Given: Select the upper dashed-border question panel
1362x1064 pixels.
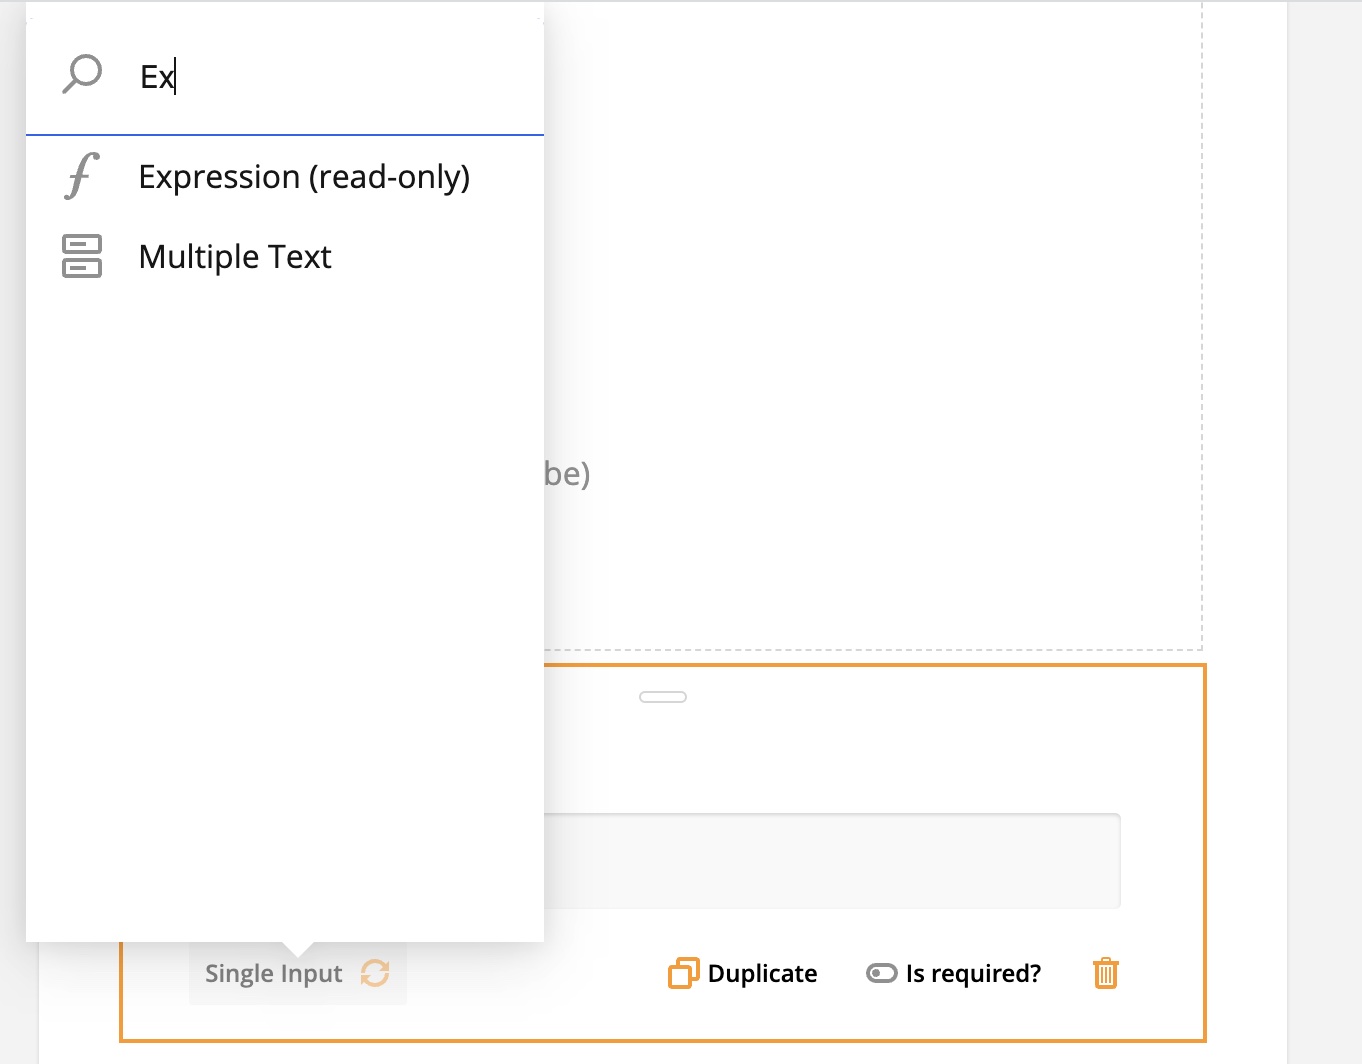Looking at the screenshot, I should pos(870,300).
